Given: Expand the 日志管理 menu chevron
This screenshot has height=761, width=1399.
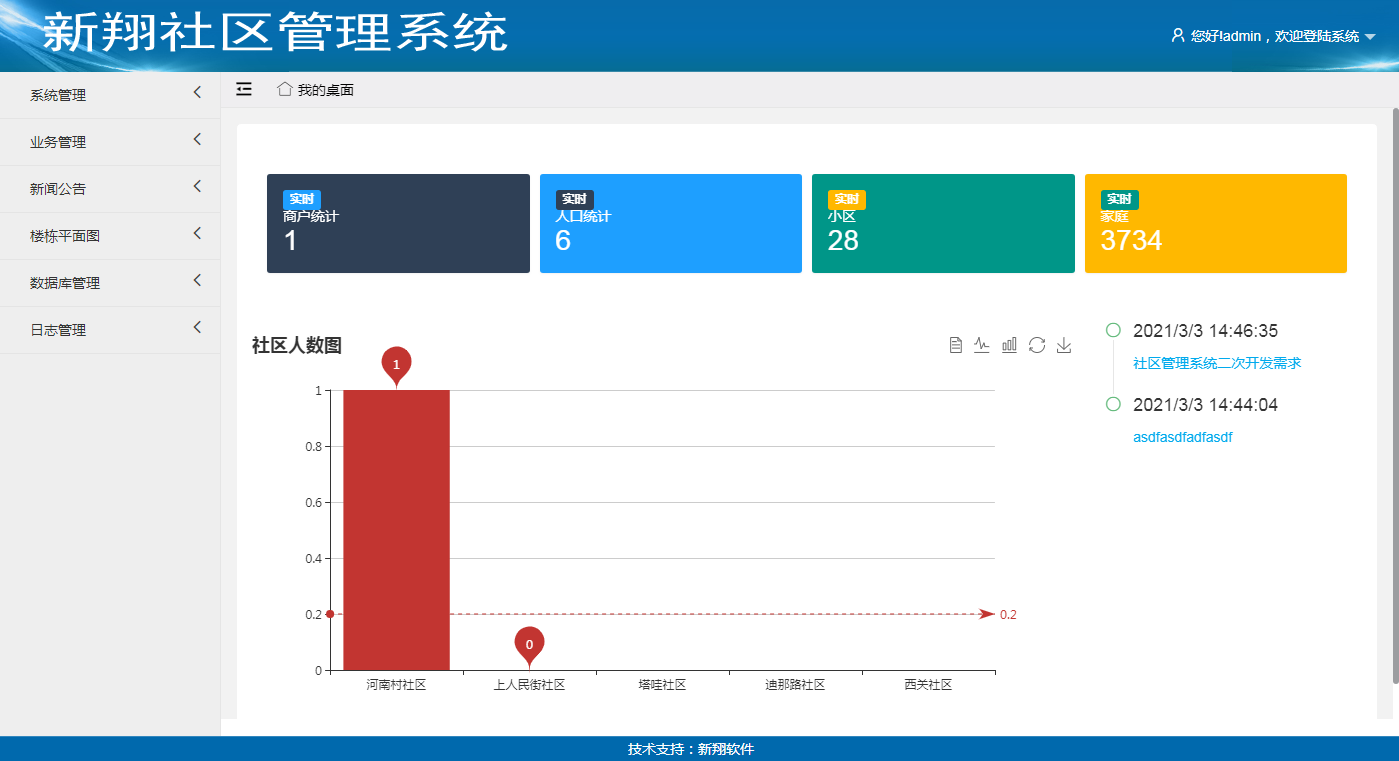Looking at the screenshot, I should (197, 327).
